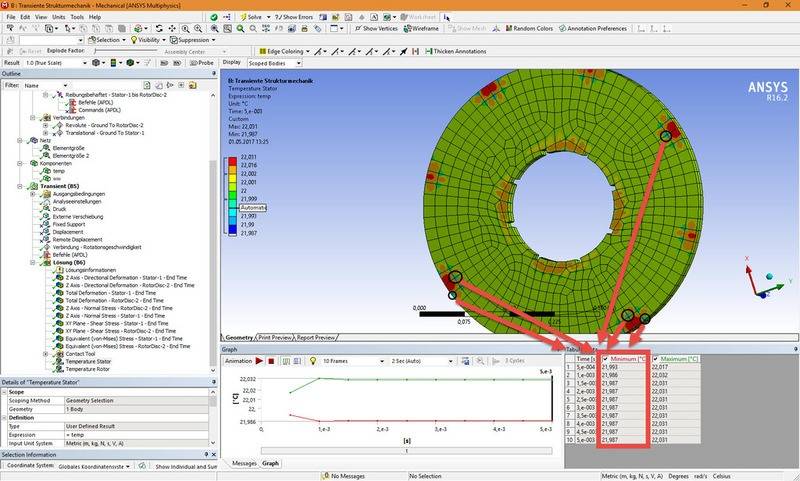Viewport: 800px width, 481px height.
Task: Switch to the Print Preview tab
Action: [x=276, y=337]
